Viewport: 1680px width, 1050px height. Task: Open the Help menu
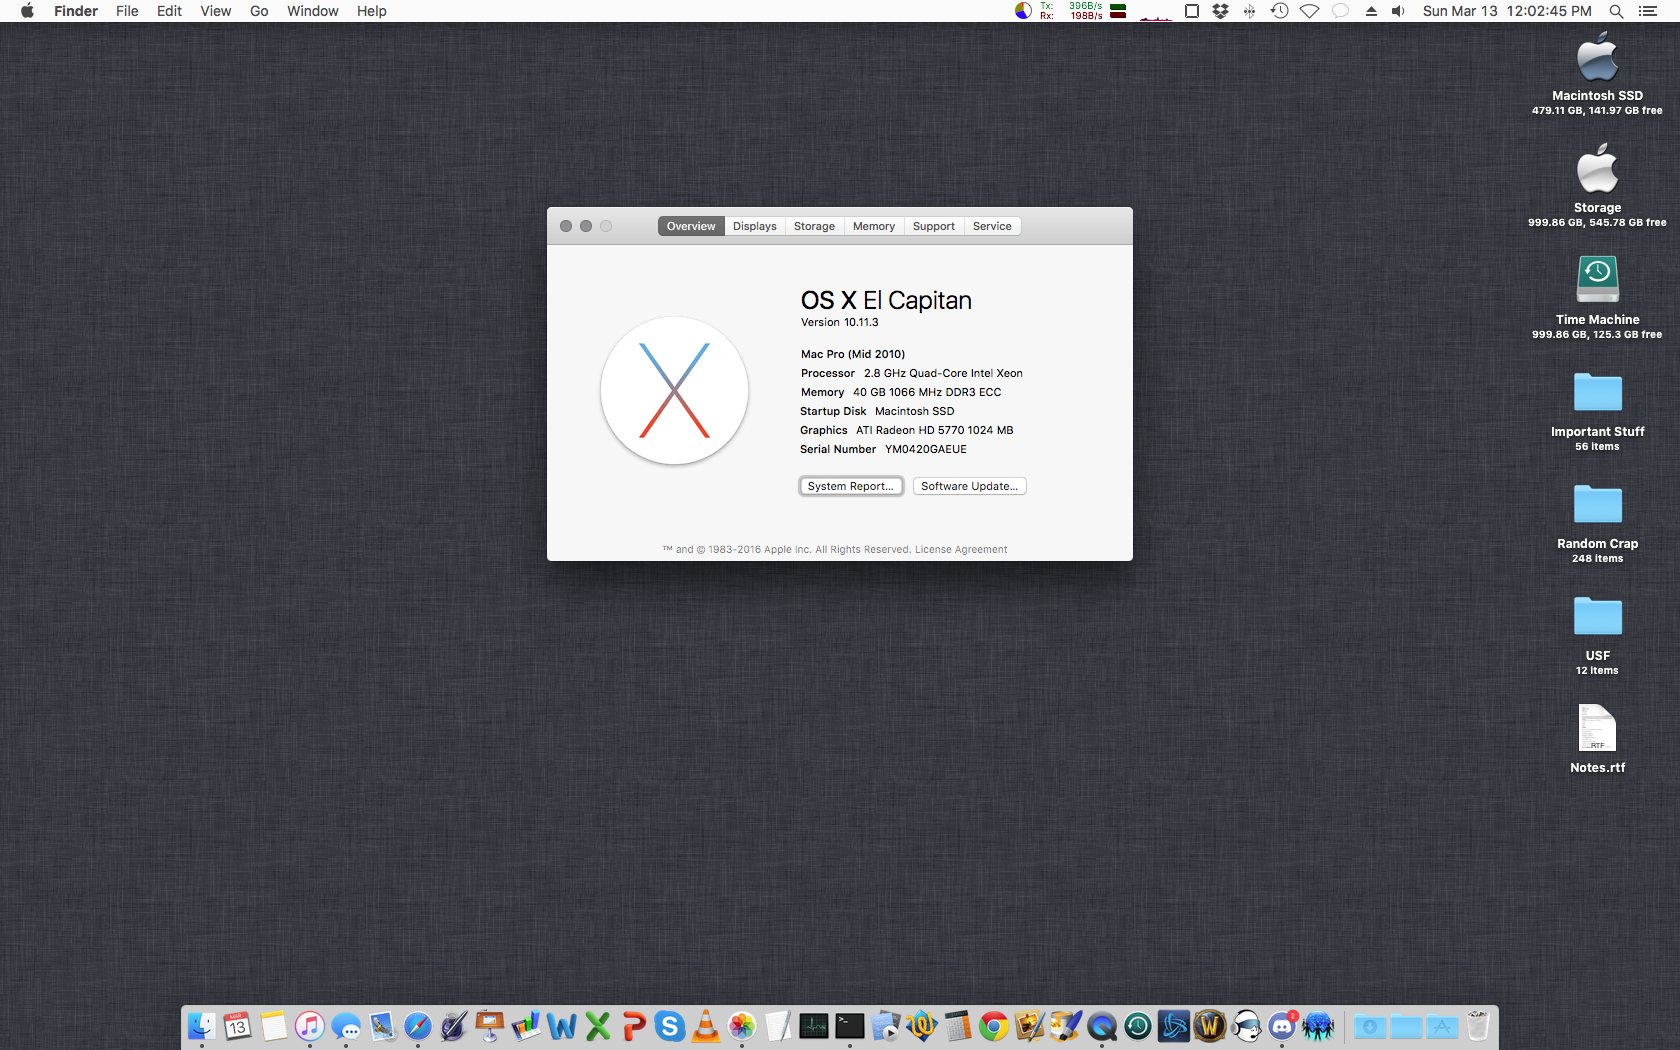pos(372,11)
